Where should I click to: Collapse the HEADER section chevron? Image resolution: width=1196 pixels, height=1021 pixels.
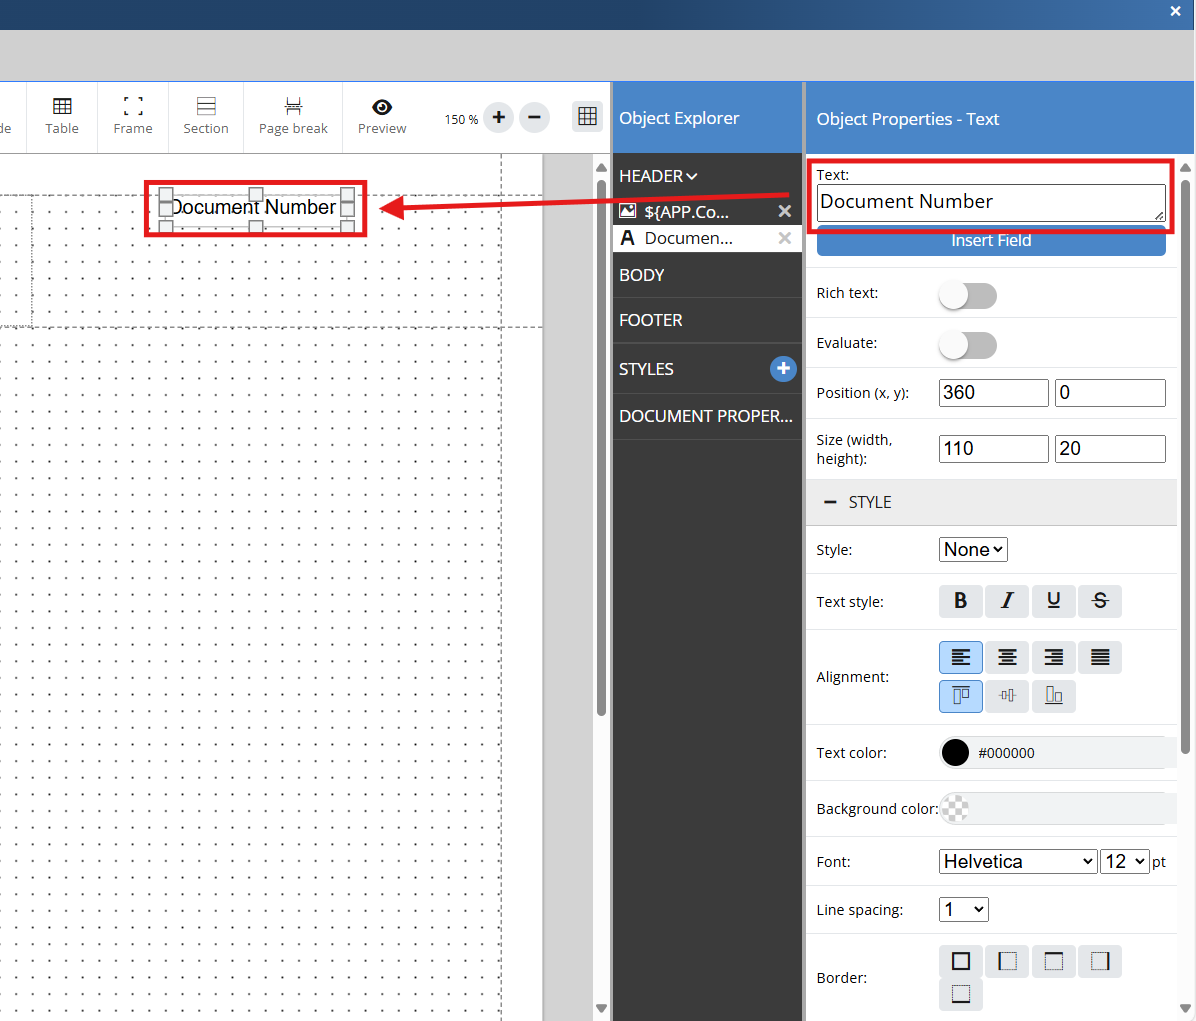(692, 177)
